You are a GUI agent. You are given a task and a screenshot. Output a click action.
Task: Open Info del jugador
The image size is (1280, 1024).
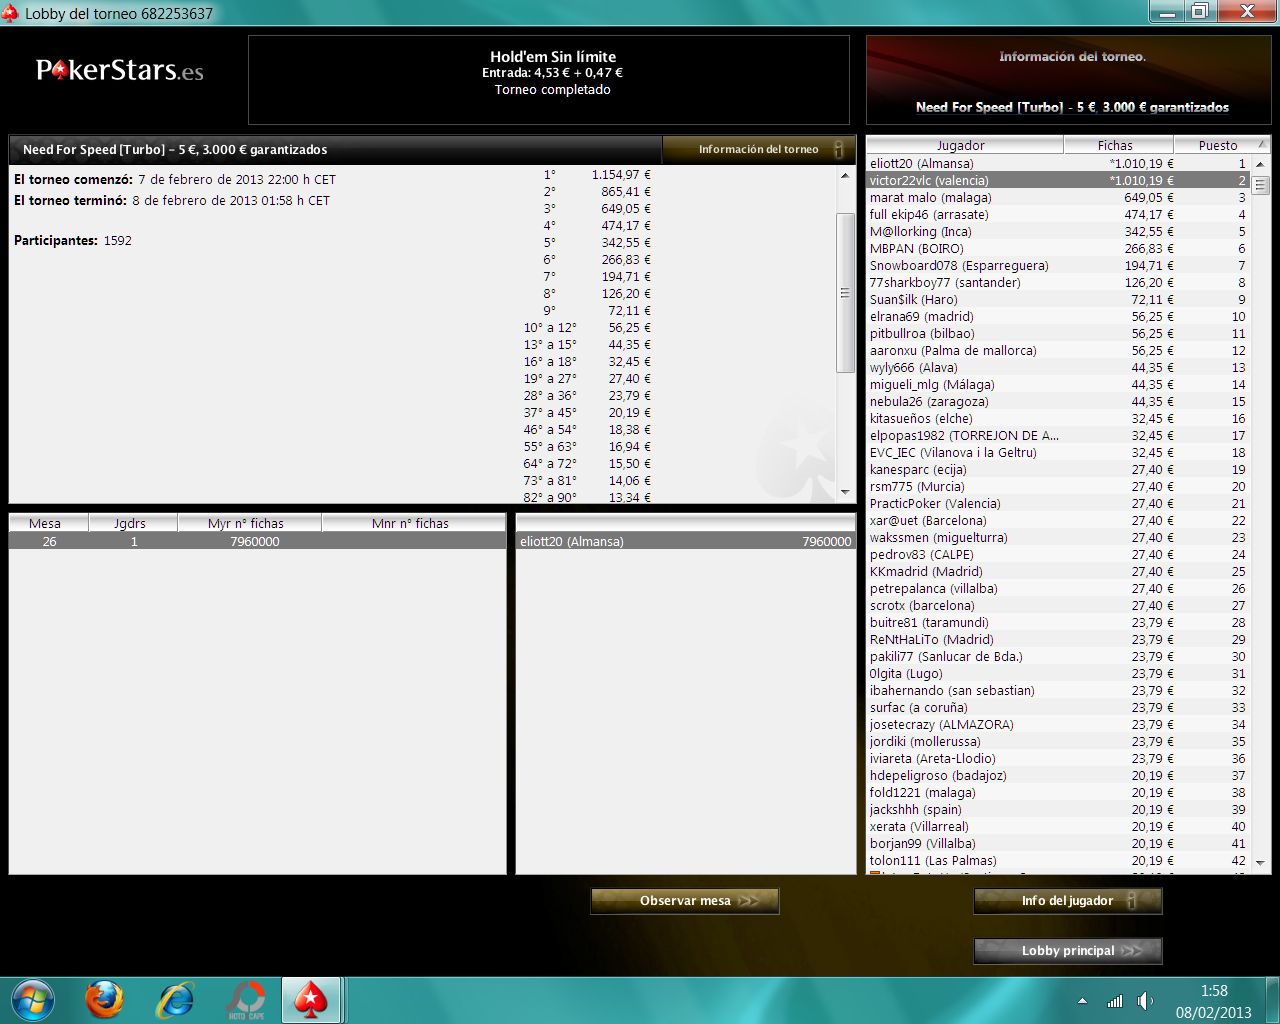coord(1068,901)
